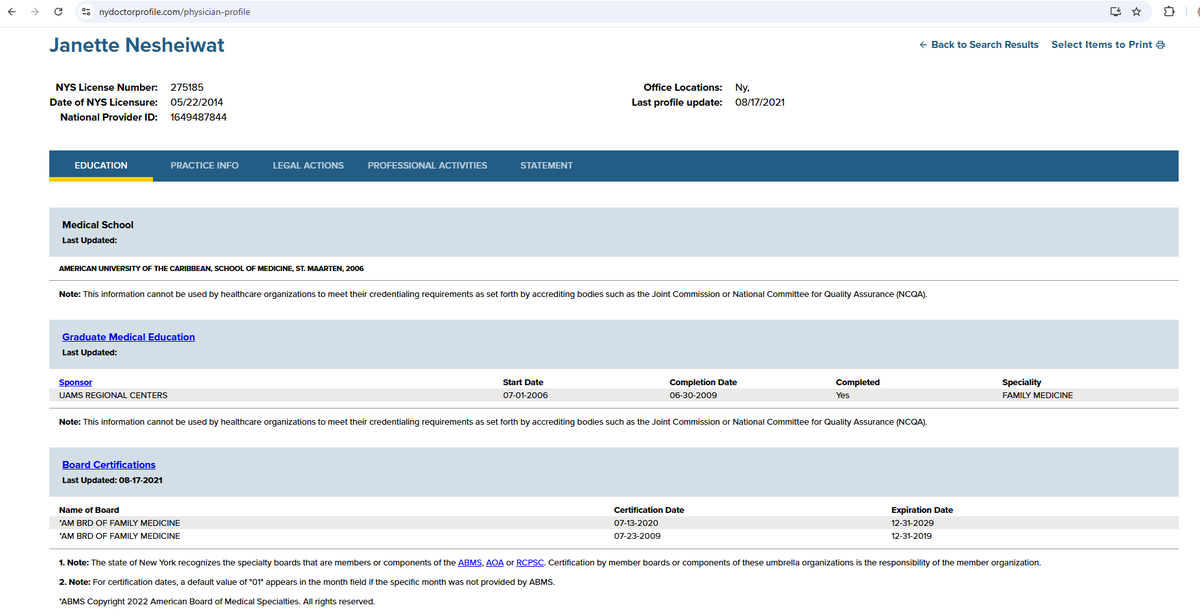Open the browser extensions puzzle icon
The height and width of the screenshot is (616, 1200).
coord(1169,12)
